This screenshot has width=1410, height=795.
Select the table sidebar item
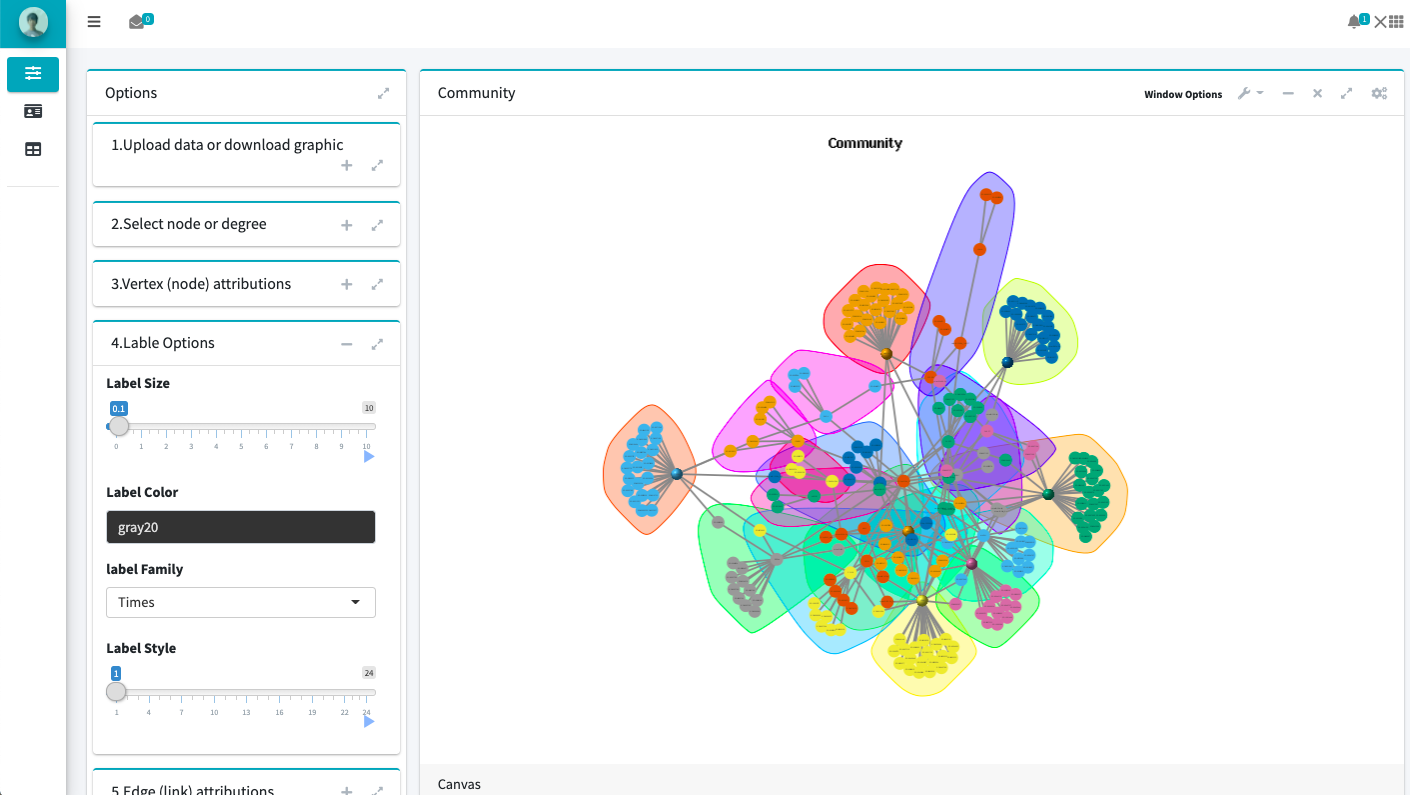(x=33, y=149)
